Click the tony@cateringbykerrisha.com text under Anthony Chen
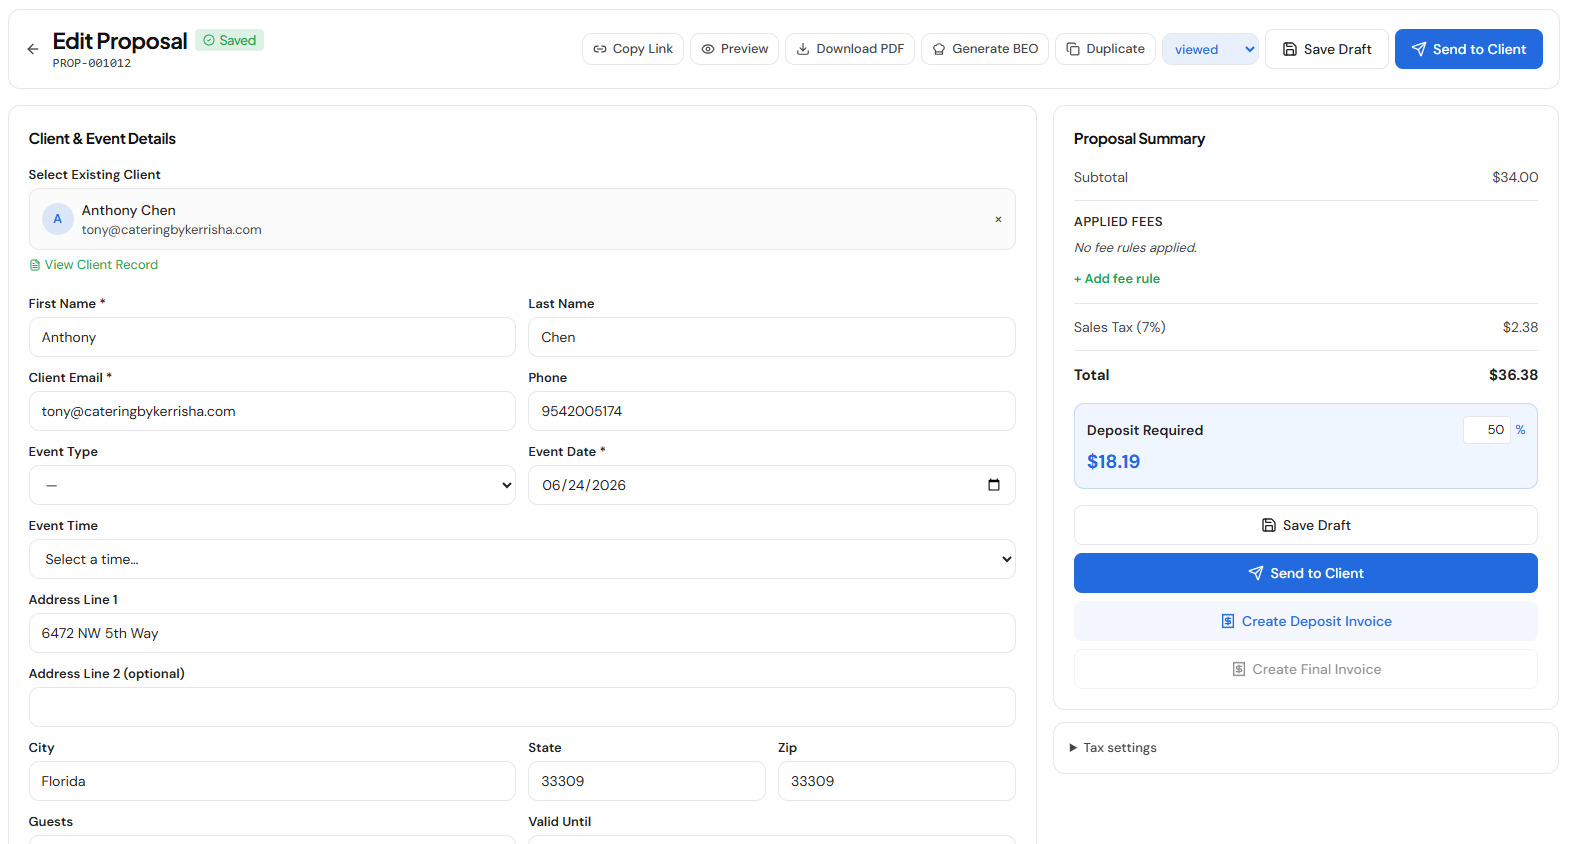This screenshot has height=844, width=1570. (x=172, y=230)
